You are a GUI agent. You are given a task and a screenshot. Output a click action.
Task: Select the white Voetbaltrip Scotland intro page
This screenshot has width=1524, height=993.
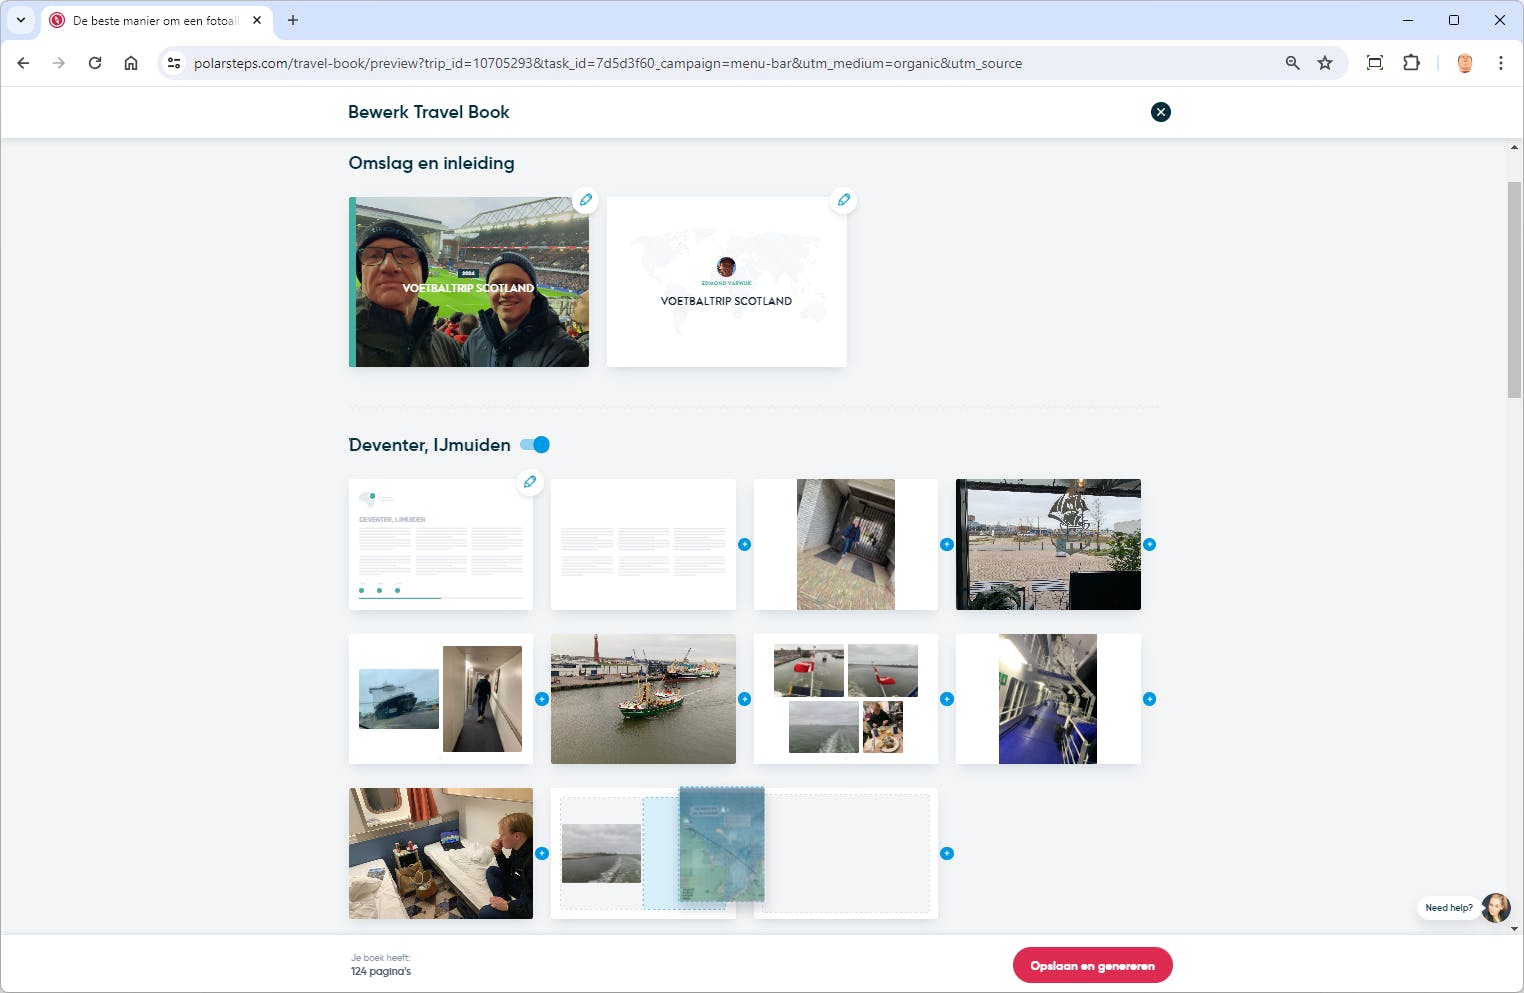pyautogui.click(x=727, y=282)
